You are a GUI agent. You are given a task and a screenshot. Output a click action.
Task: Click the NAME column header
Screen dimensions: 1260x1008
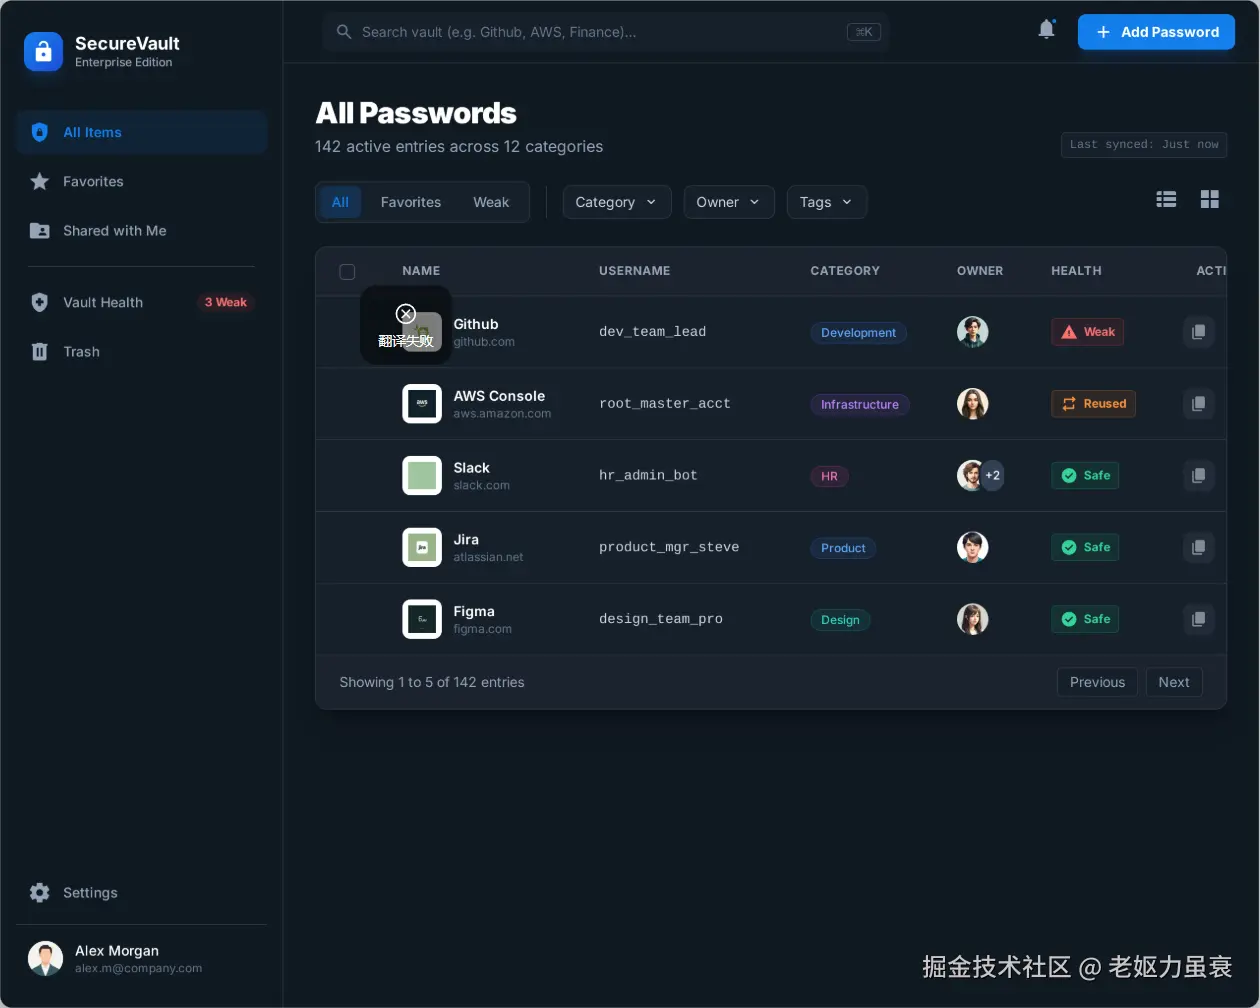[x=421, y=271]
